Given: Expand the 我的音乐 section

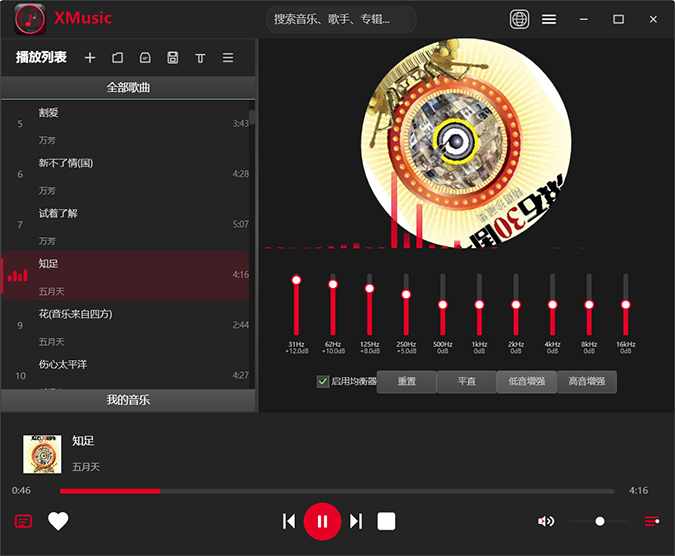Looking at the screenshot, I should 128,400.
